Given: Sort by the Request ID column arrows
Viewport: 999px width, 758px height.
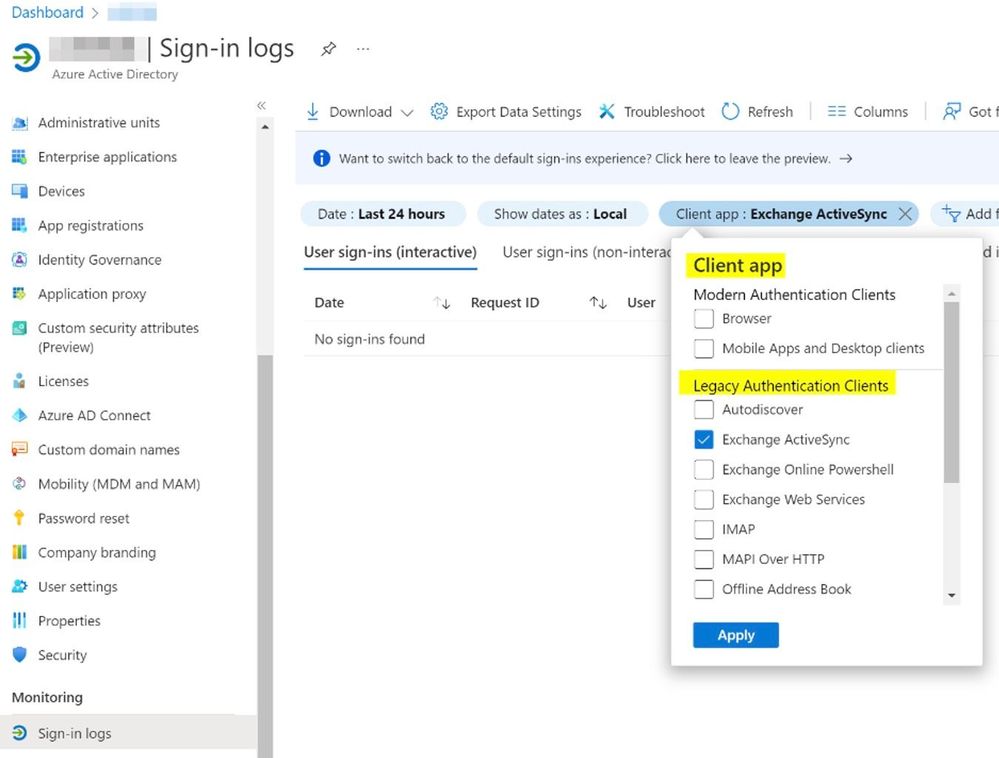Looking at the screenshot, I should point(598,303).
